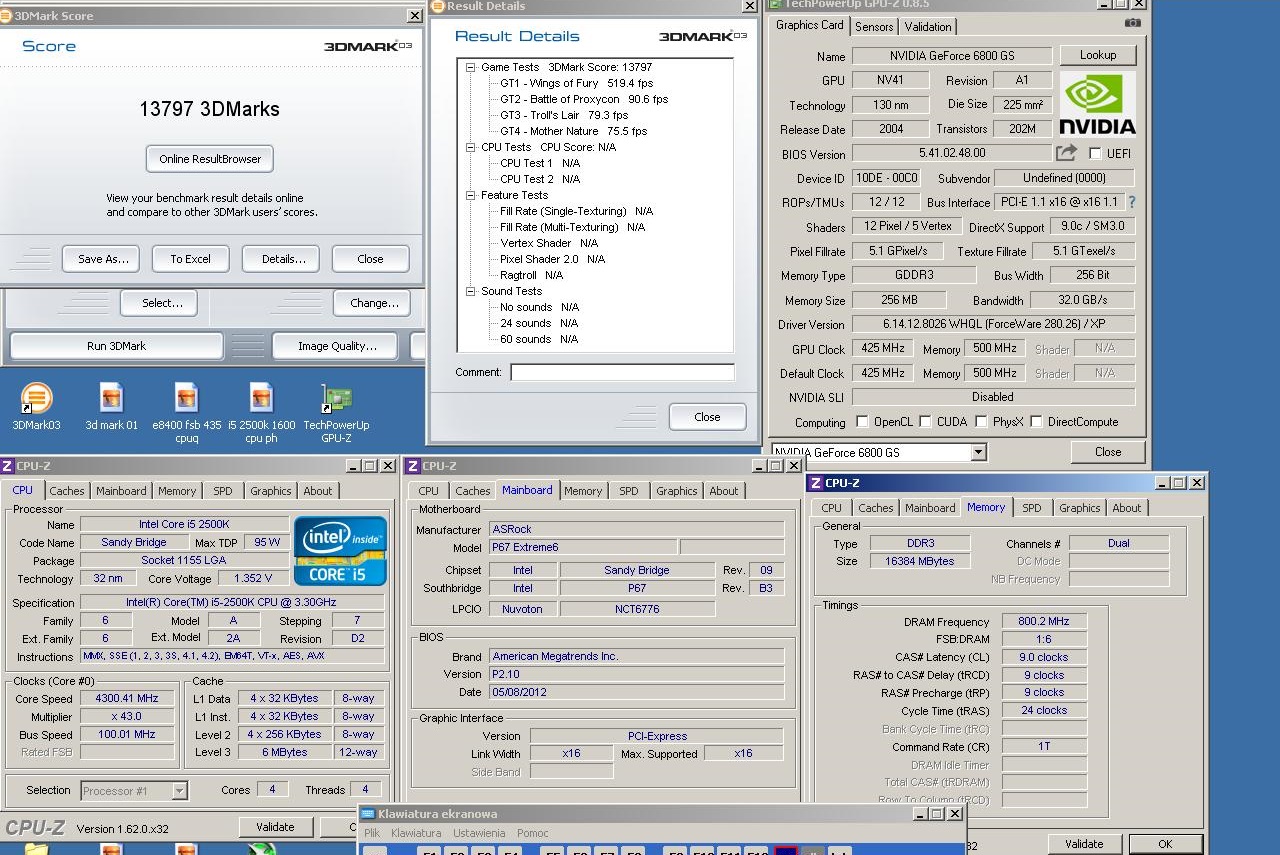
Task: Open the '3d mark 01' desktop file
Action: pyautogui.click(x=111, y=407)
